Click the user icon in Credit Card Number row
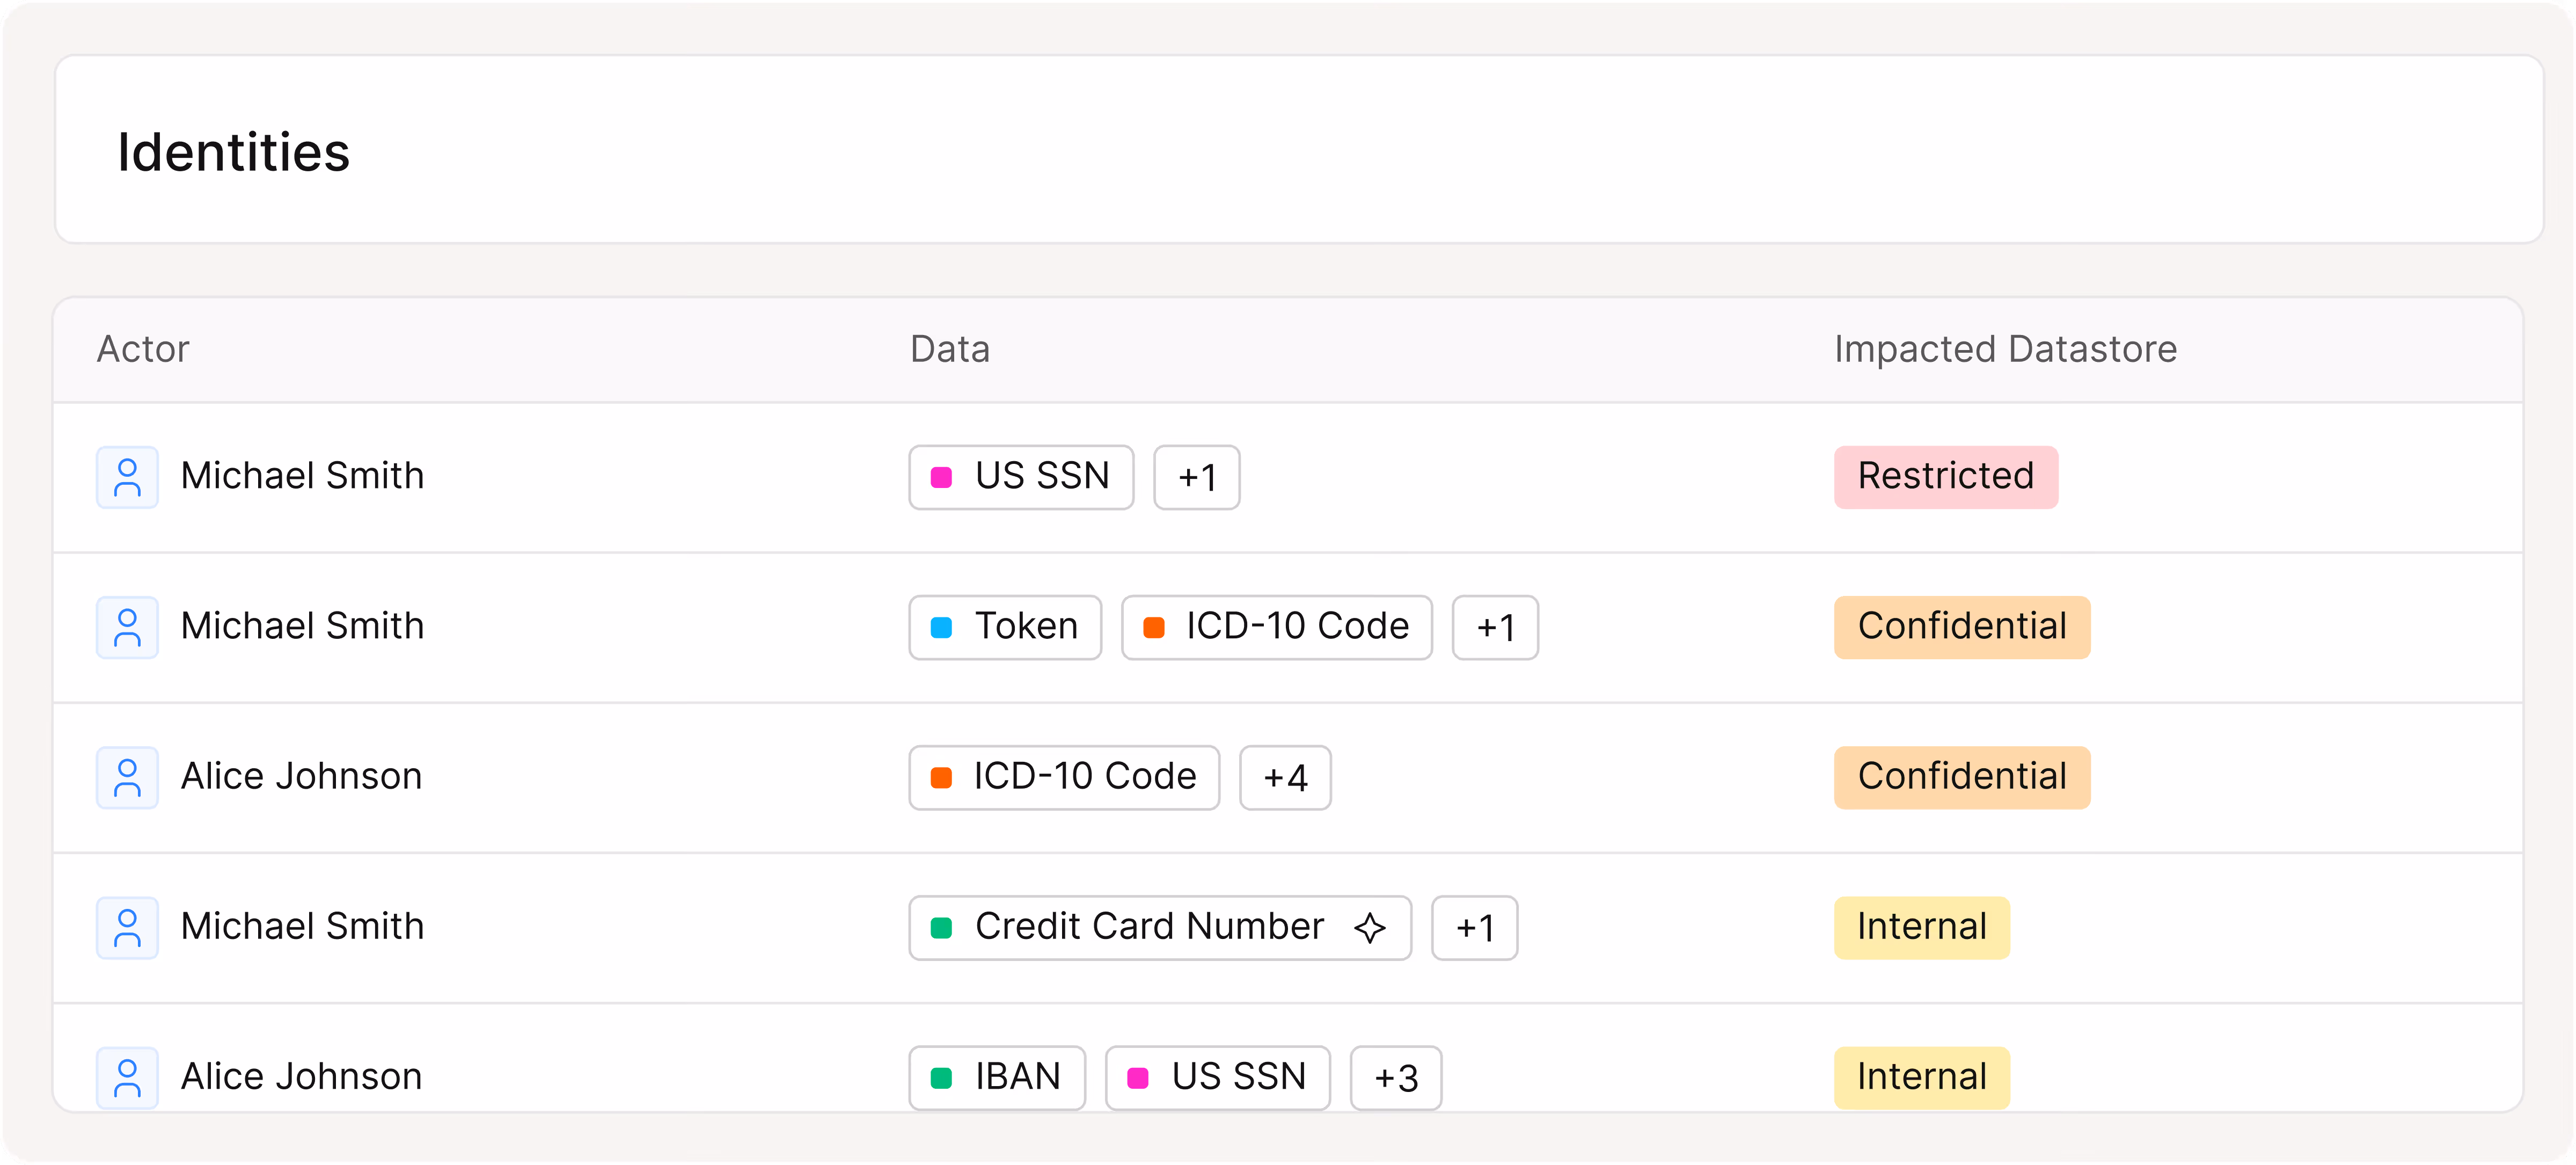The width and height of the screenshot is (2576, 1165). point(127,927)
